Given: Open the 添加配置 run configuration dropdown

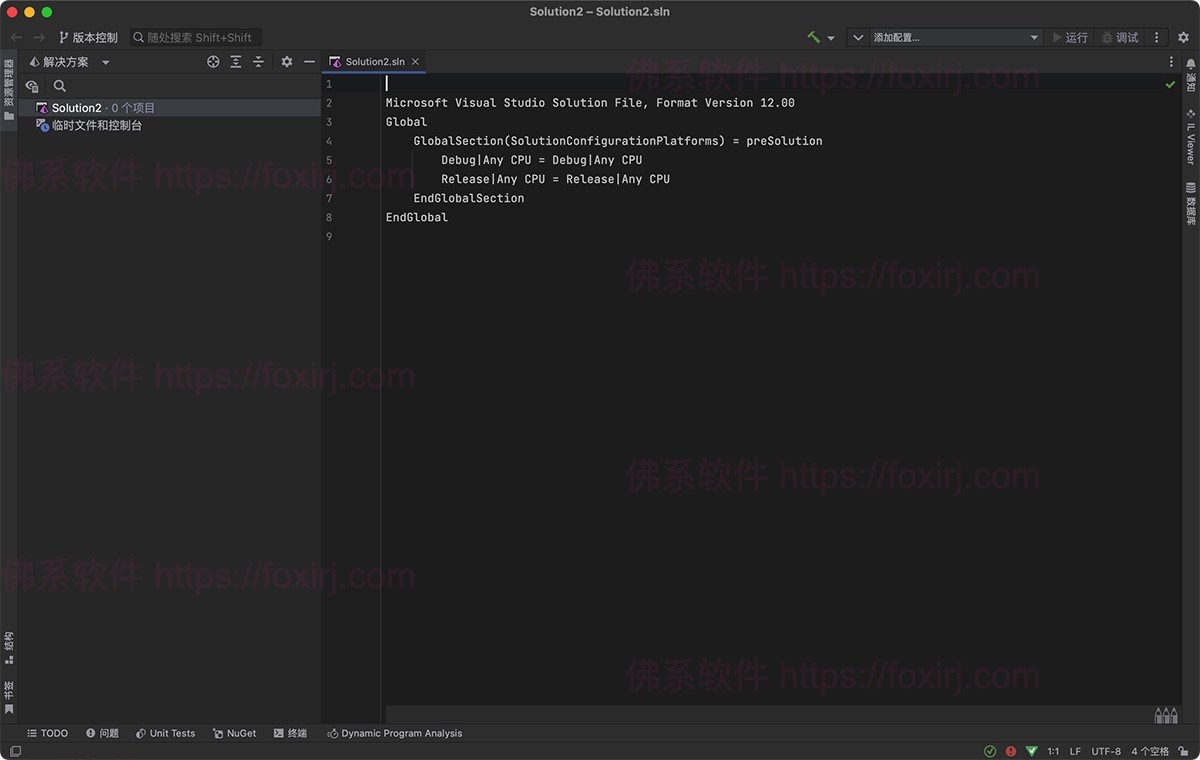Looking at the screenshot, I should [x=944, y=37].
